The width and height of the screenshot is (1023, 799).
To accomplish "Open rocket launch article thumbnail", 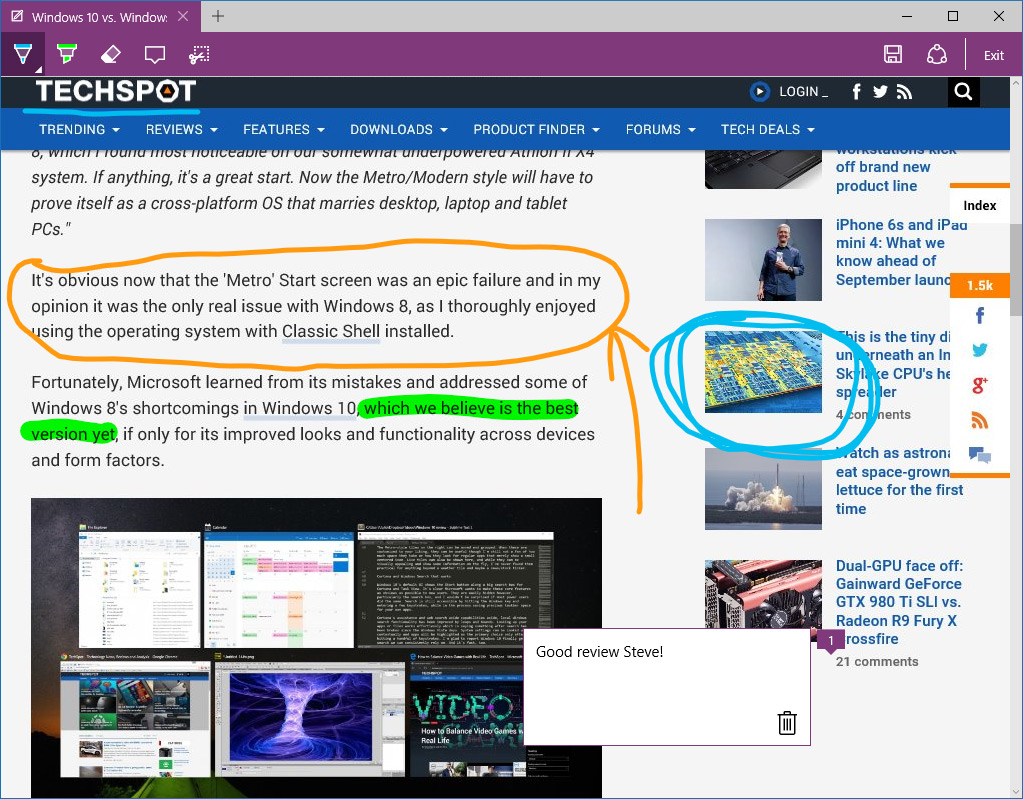I will coord(763,489).
